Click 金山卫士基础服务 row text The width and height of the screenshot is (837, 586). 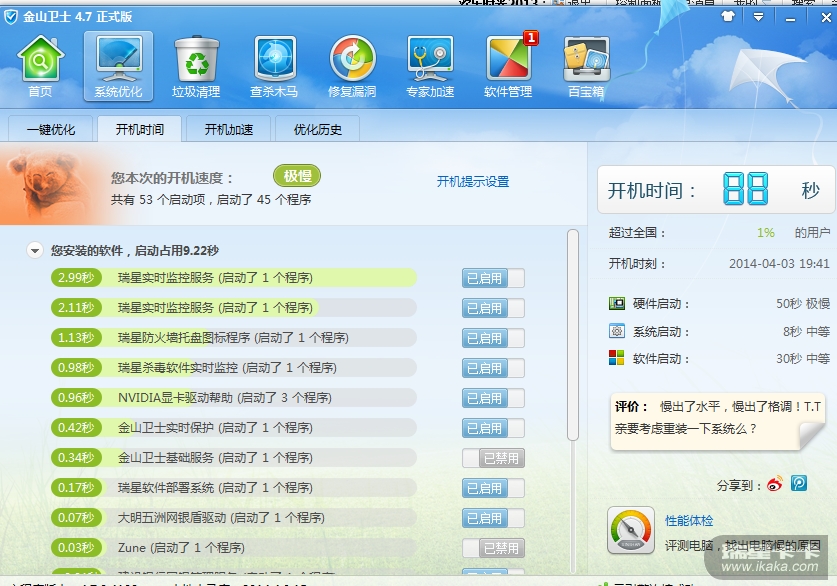click(x=215, y=457)
